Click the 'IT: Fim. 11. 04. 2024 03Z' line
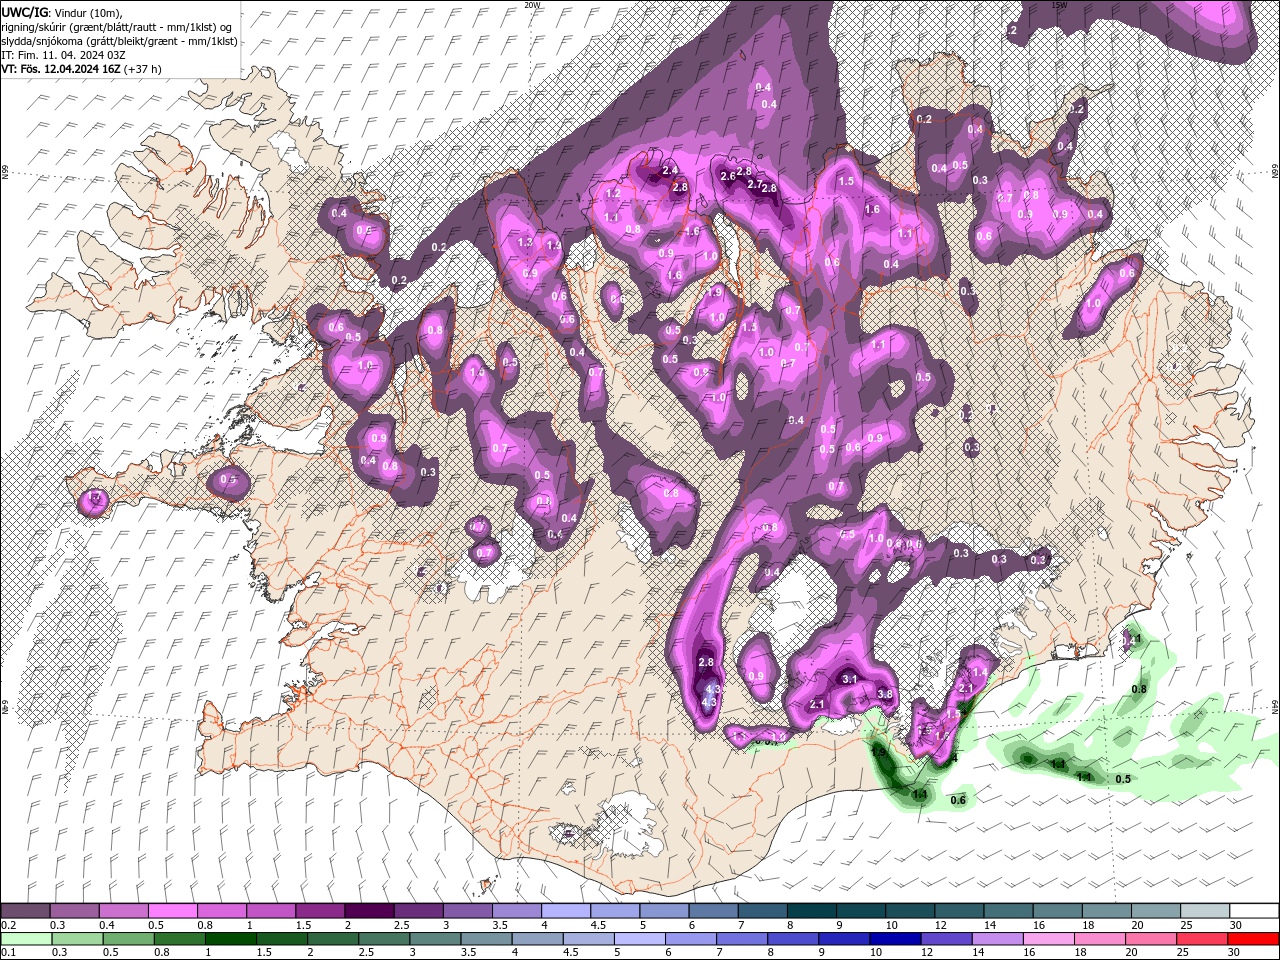The image size is (1280, 960). (61, 55)
